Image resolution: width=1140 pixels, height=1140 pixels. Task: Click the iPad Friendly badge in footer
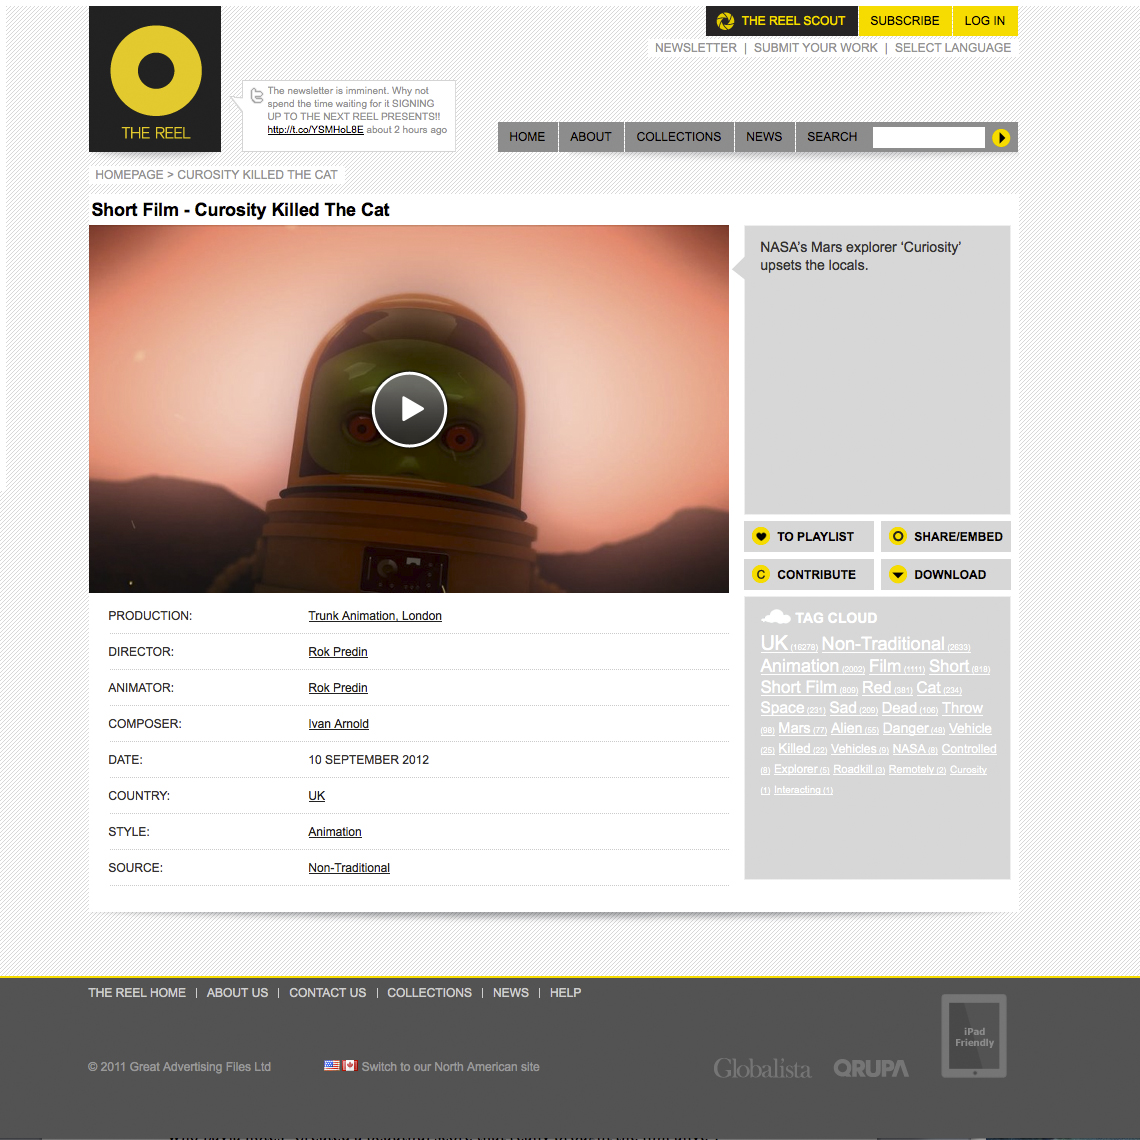coord(974,1036)
